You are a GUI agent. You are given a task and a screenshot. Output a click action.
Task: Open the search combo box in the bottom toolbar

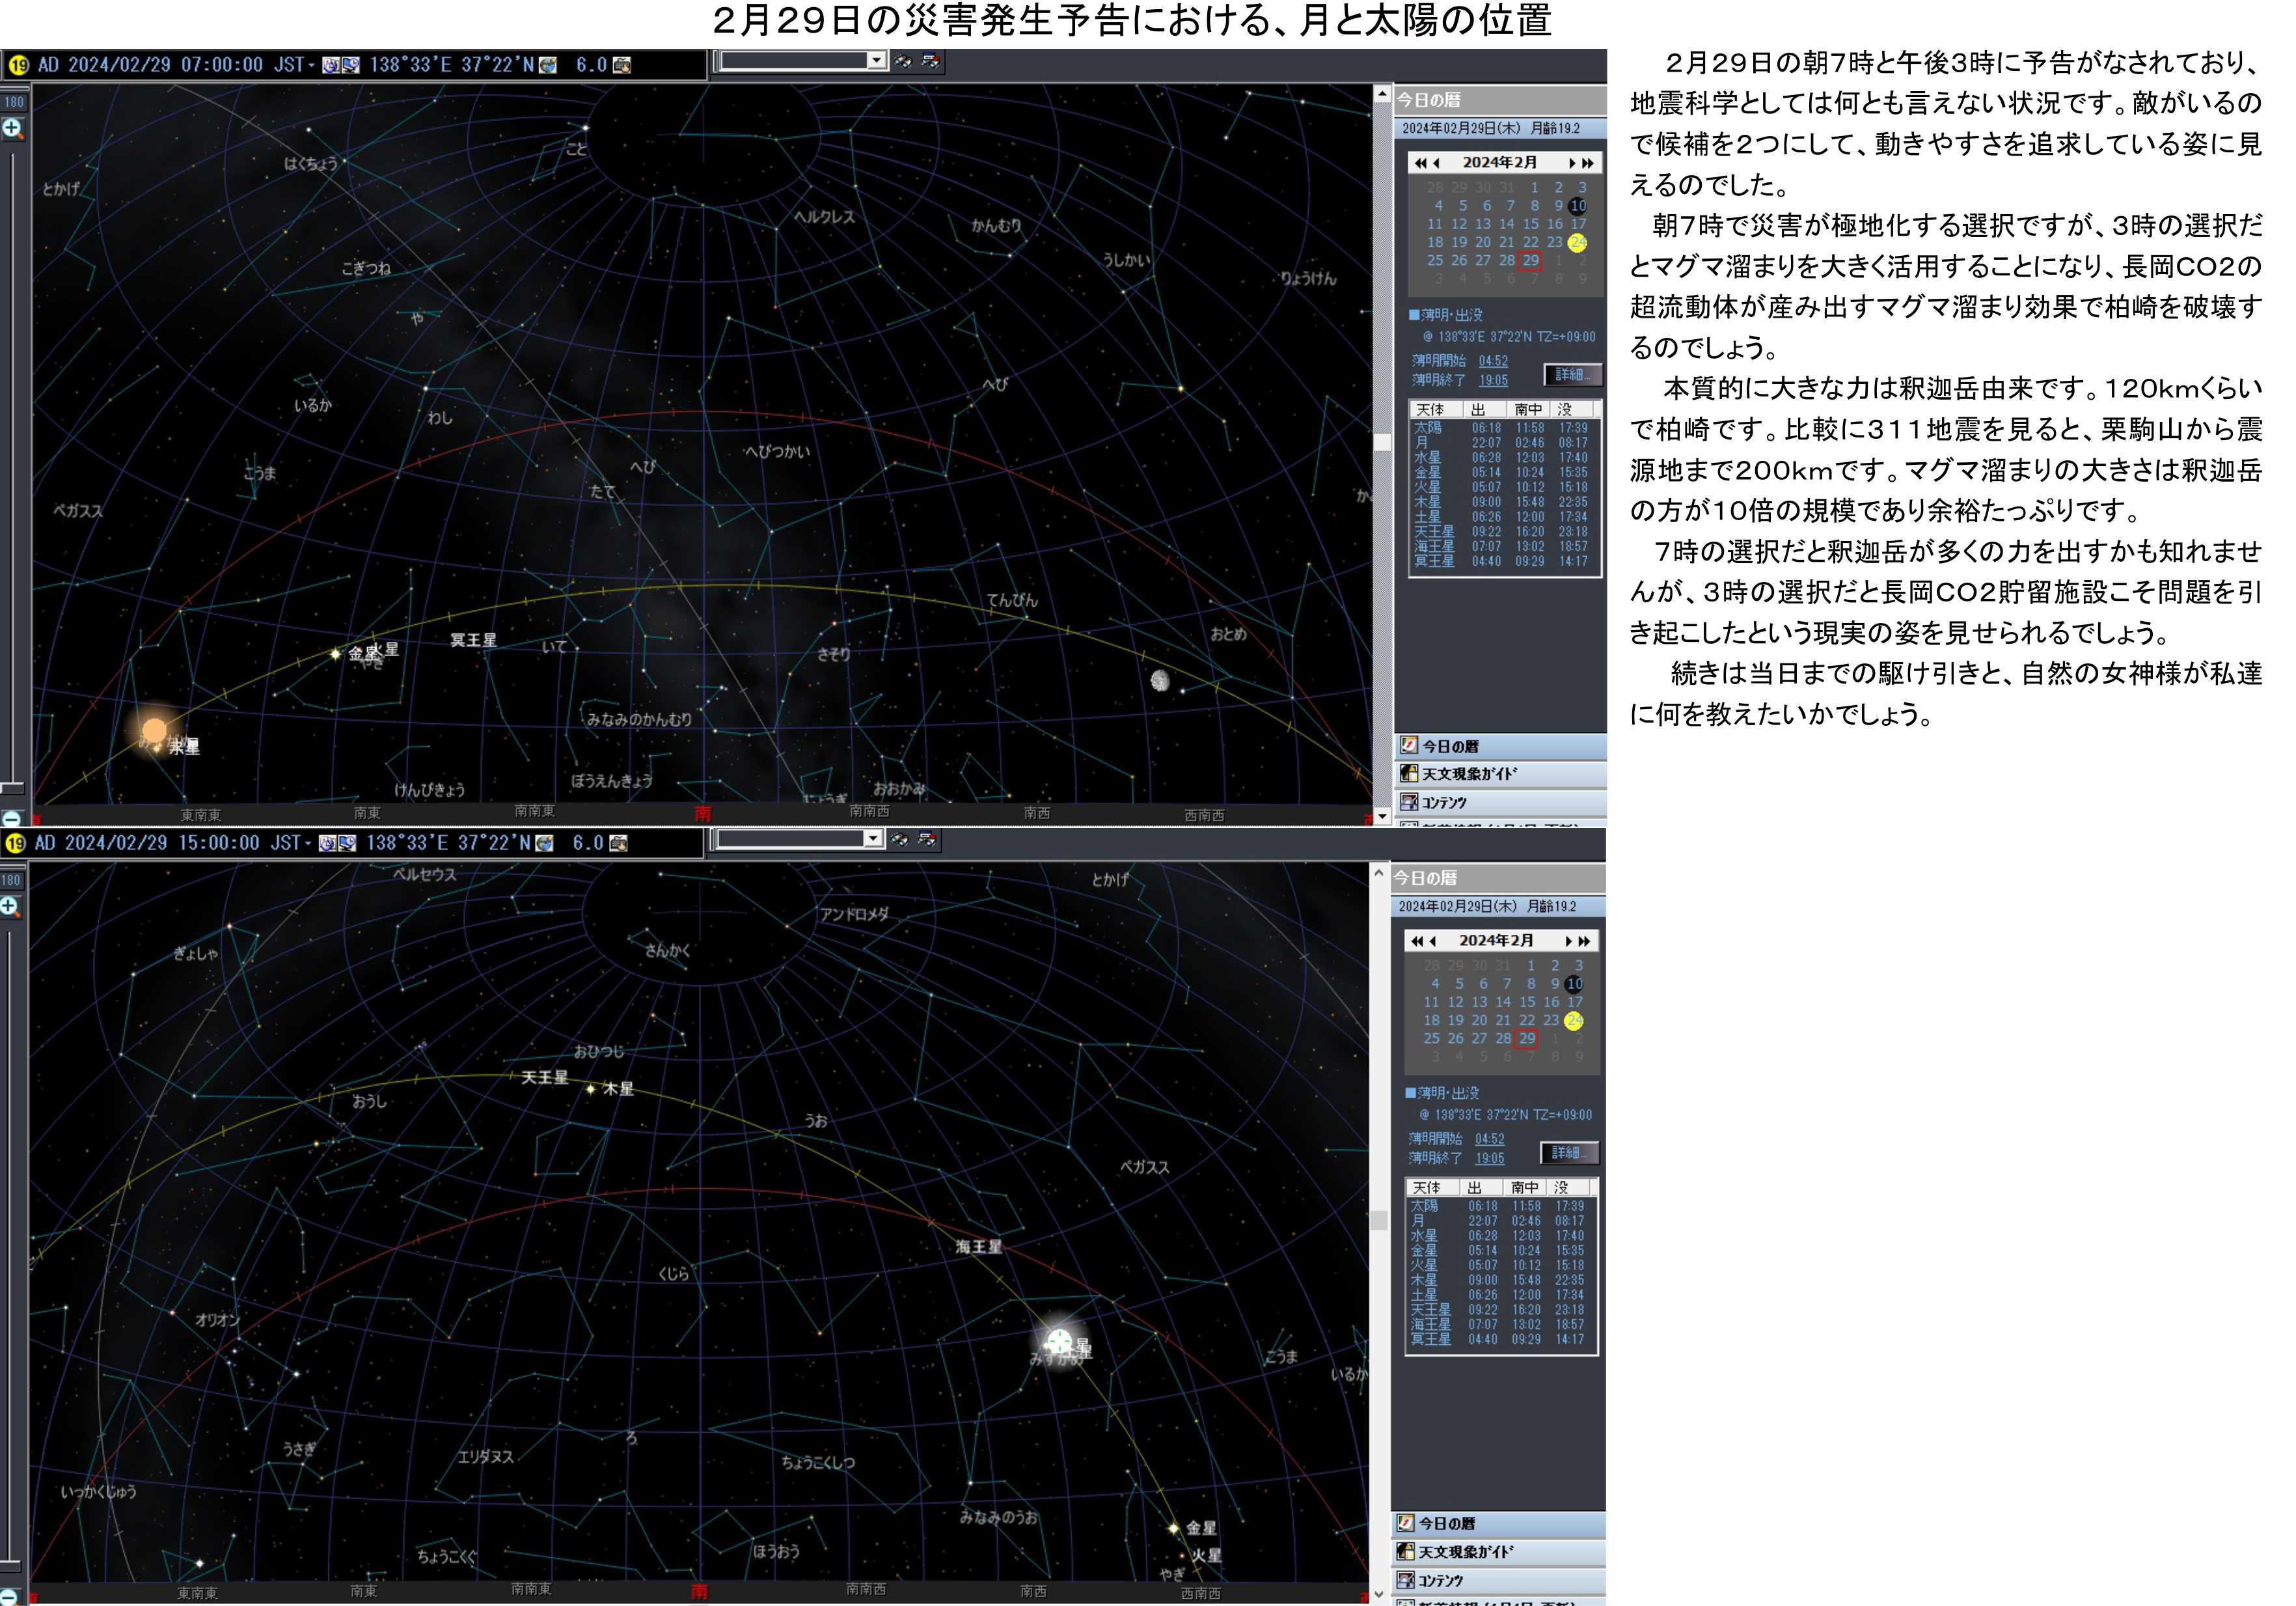tap(800, 839)
